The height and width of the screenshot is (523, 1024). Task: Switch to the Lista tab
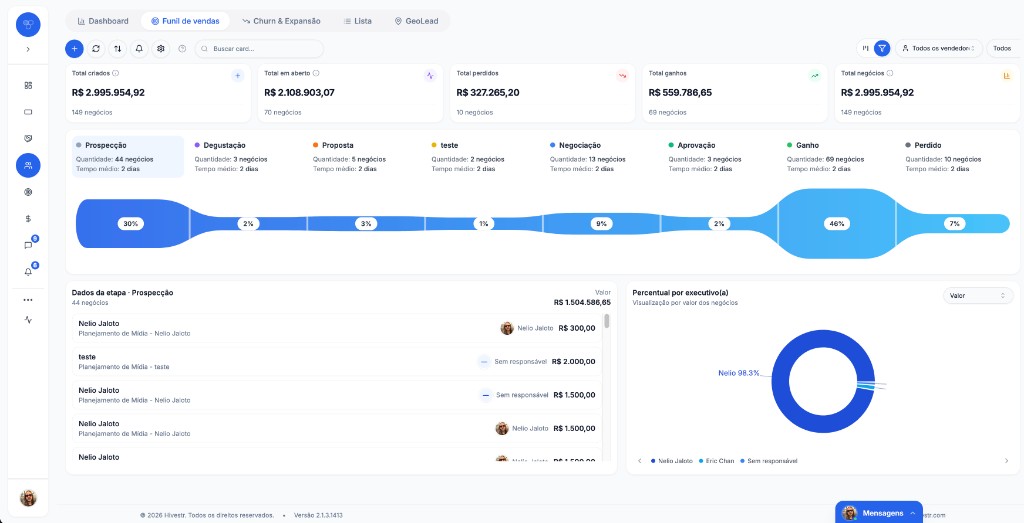point(358,21)
